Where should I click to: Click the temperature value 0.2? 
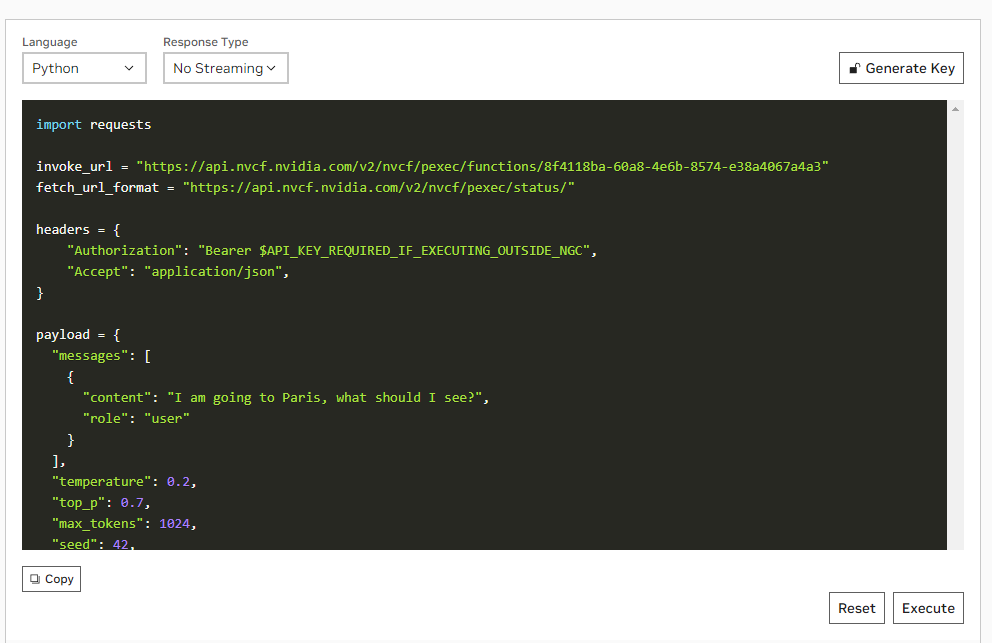click(178, 481)
